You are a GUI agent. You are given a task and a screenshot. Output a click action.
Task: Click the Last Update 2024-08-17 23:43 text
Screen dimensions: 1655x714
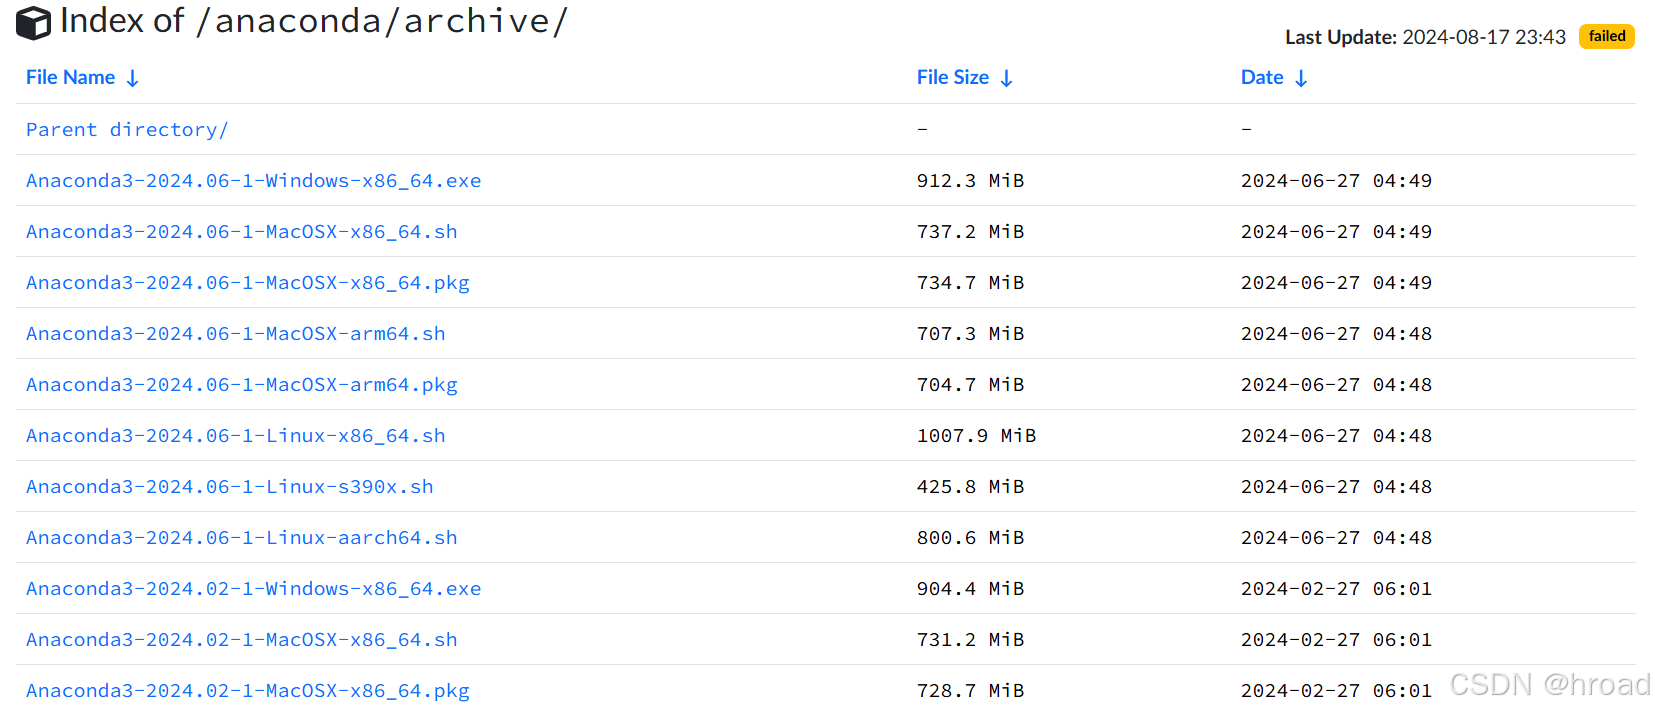[x=1425, y=37]
